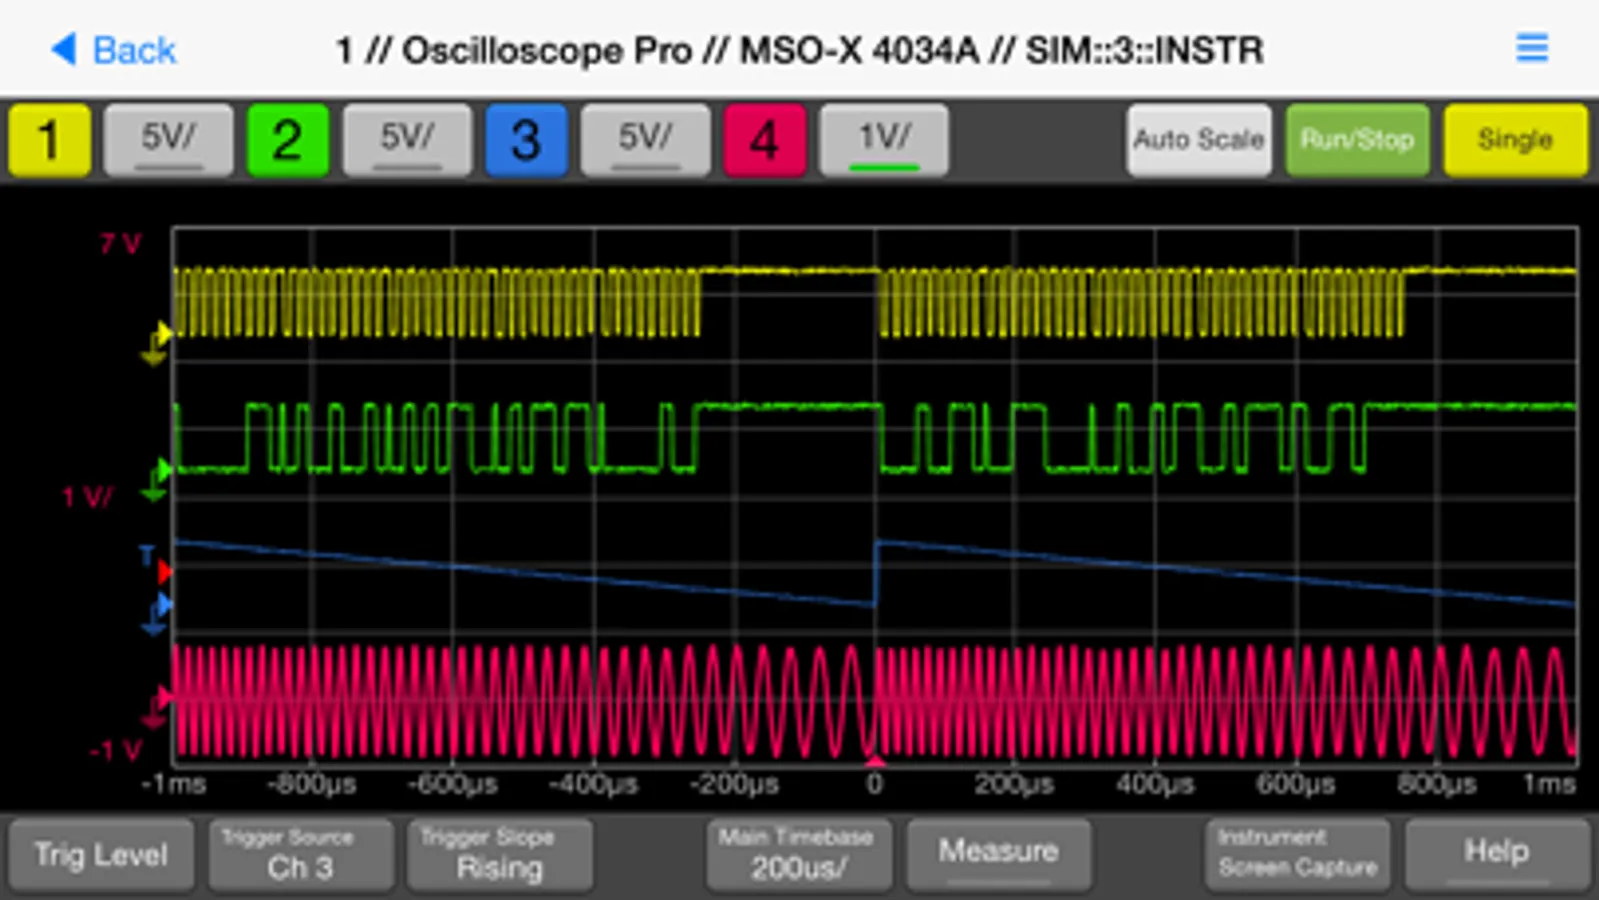The width and height of the screenshot is (1599, 900).
Task: Open channel 2 5V/ scale setting
Action: tap(407, 140)
